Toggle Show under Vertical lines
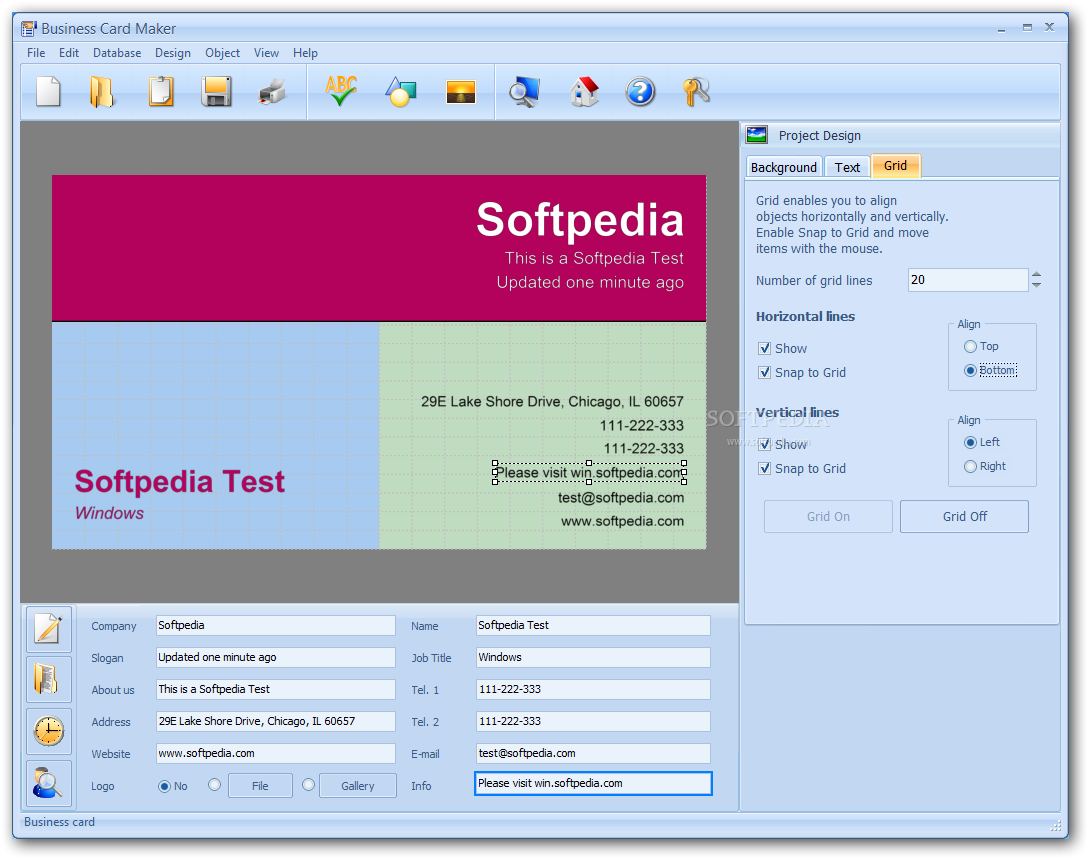The image size is (1089, 859). (x=765, y=444)
